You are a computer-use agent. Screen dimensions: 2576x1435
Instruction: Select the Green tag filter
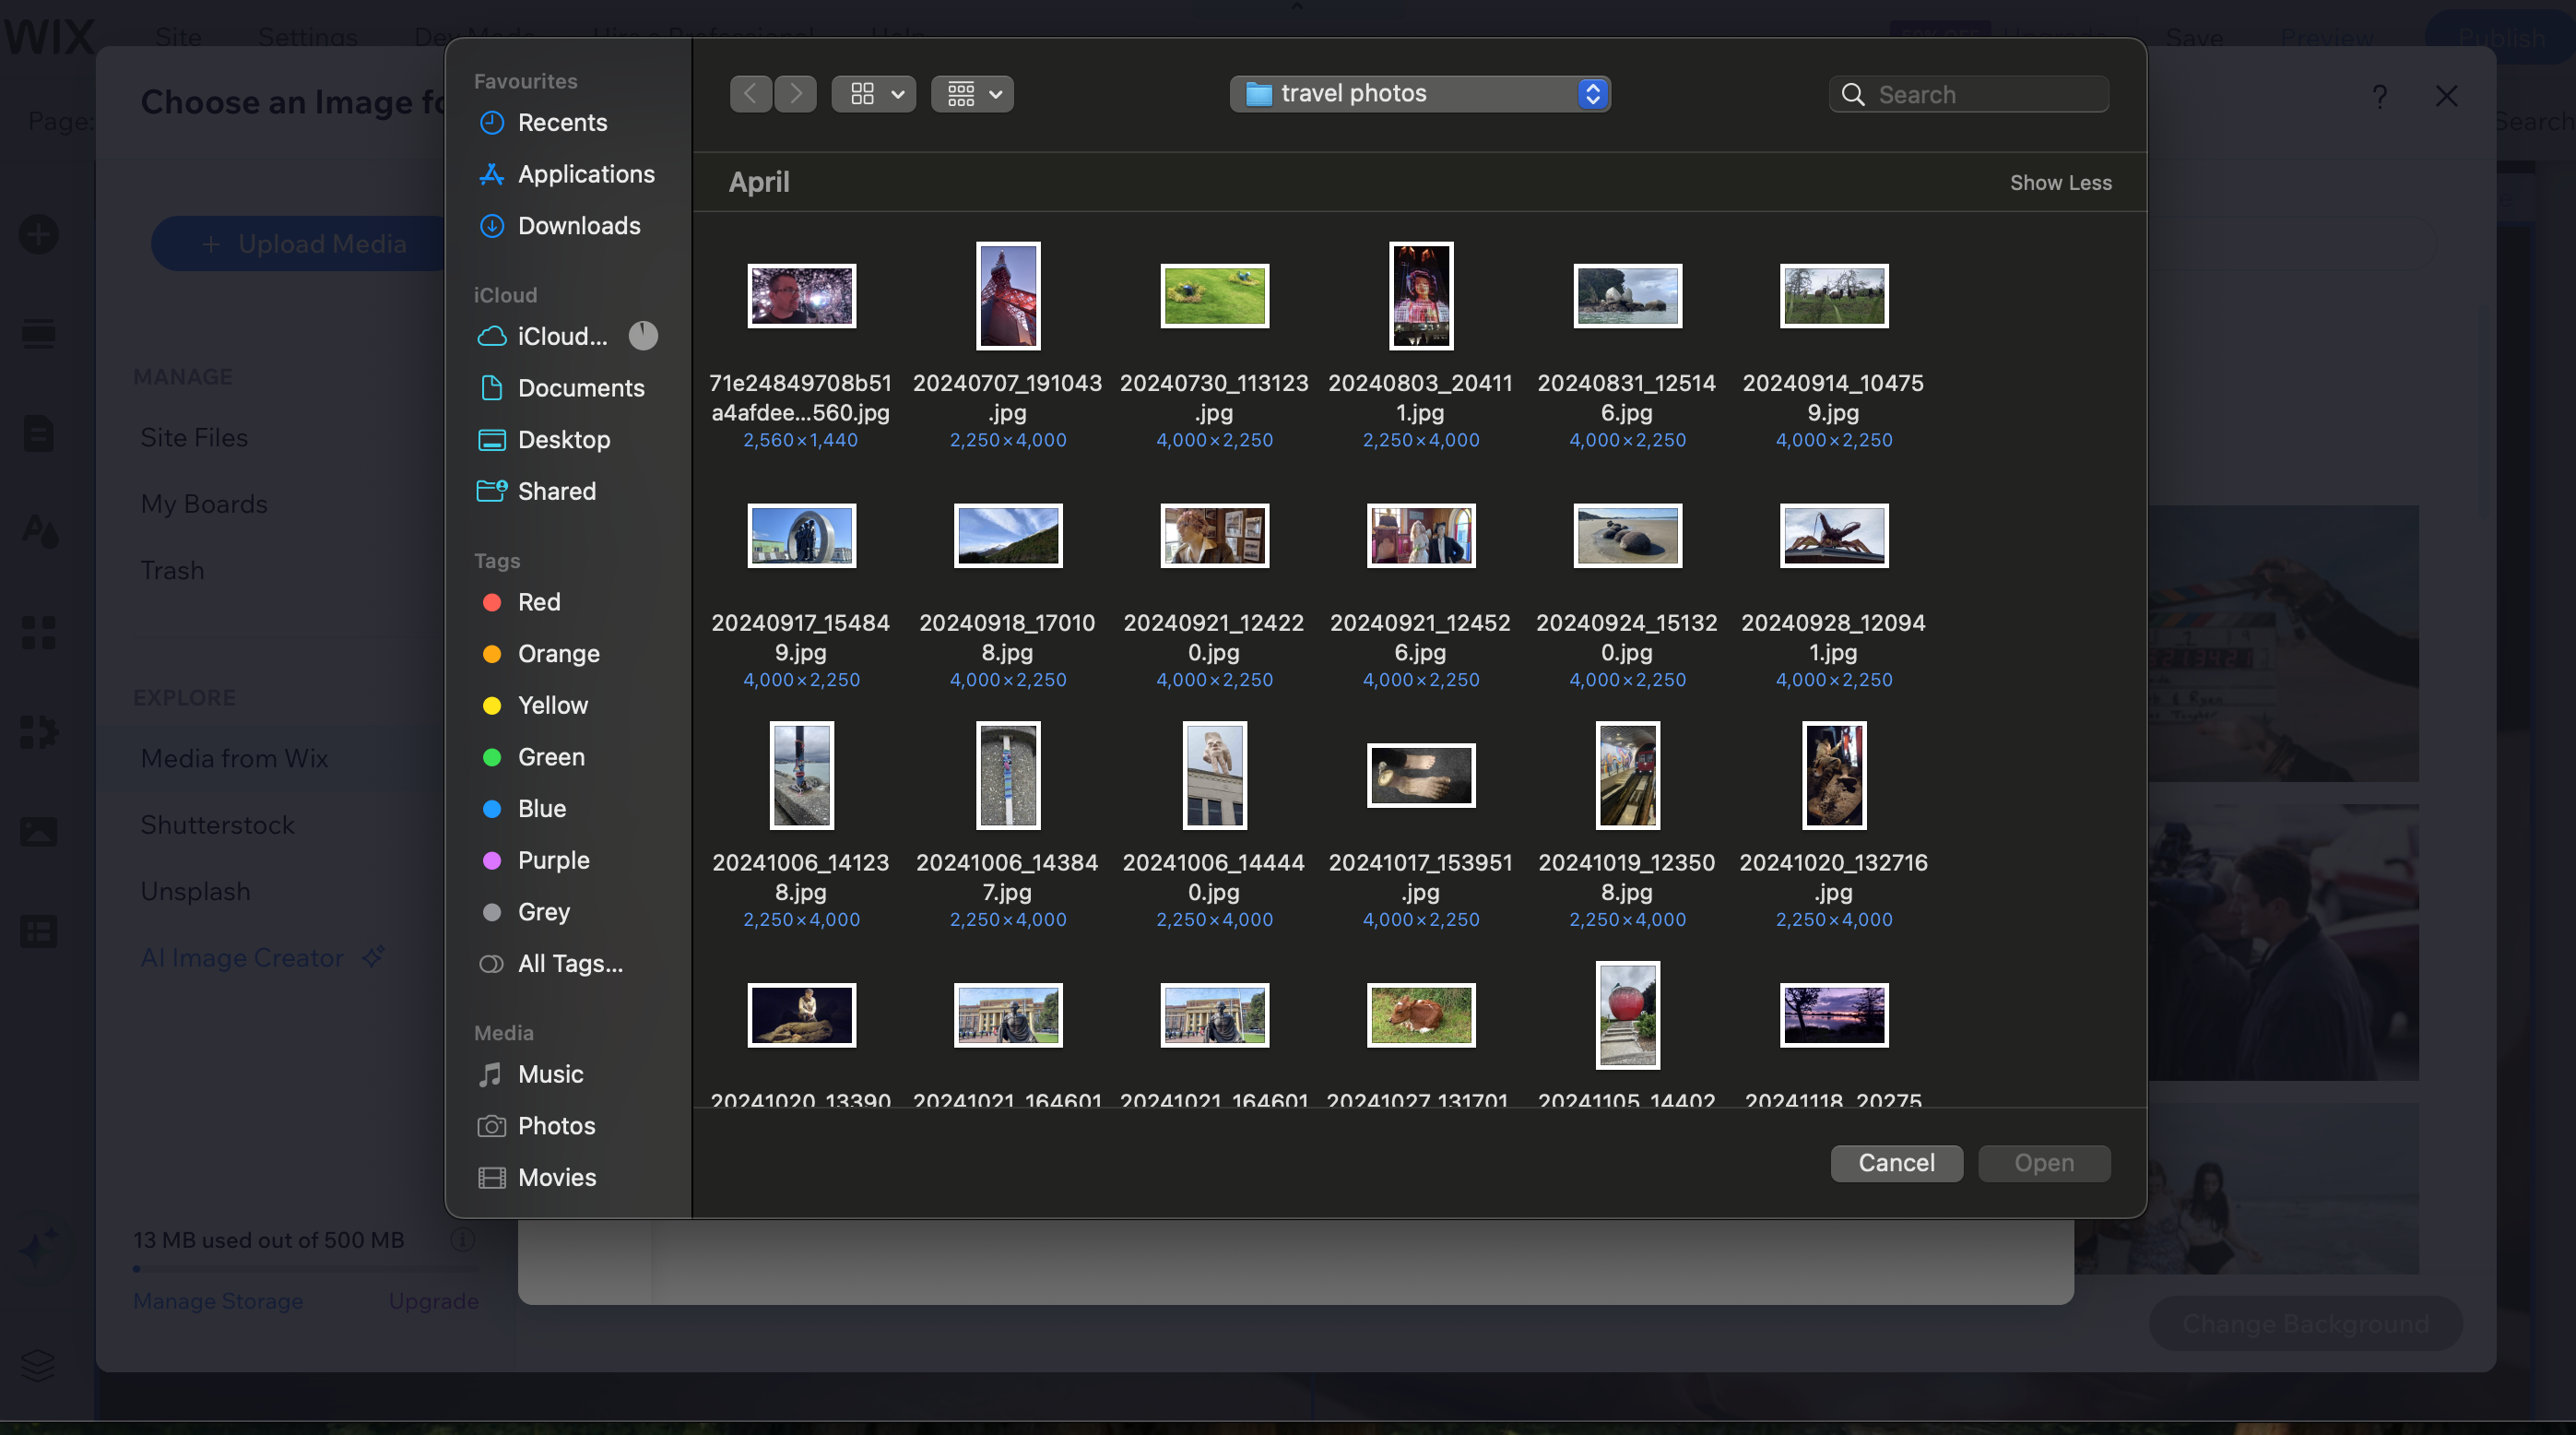[x=550, y=757]
